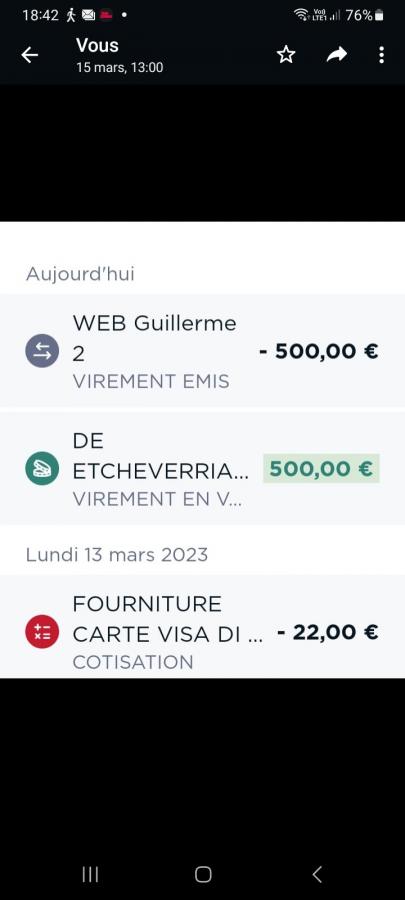Open the DE ETCHEVERRIA transaction row
Viewport: 405px width, 900px height.
click(x=202, y=468)
